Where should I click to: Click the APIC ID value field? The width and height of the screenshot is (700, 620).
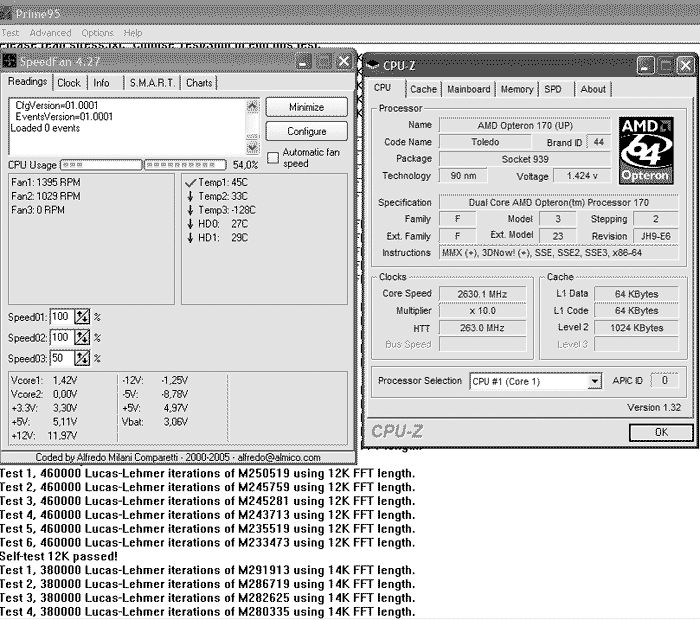pos(664,380)
